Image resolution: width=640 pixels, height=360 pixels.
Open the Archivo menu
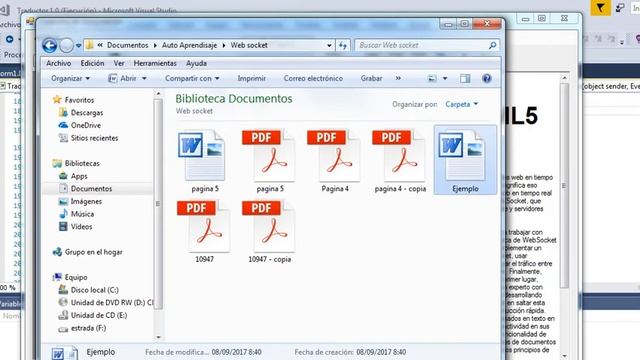coord(58,63)
